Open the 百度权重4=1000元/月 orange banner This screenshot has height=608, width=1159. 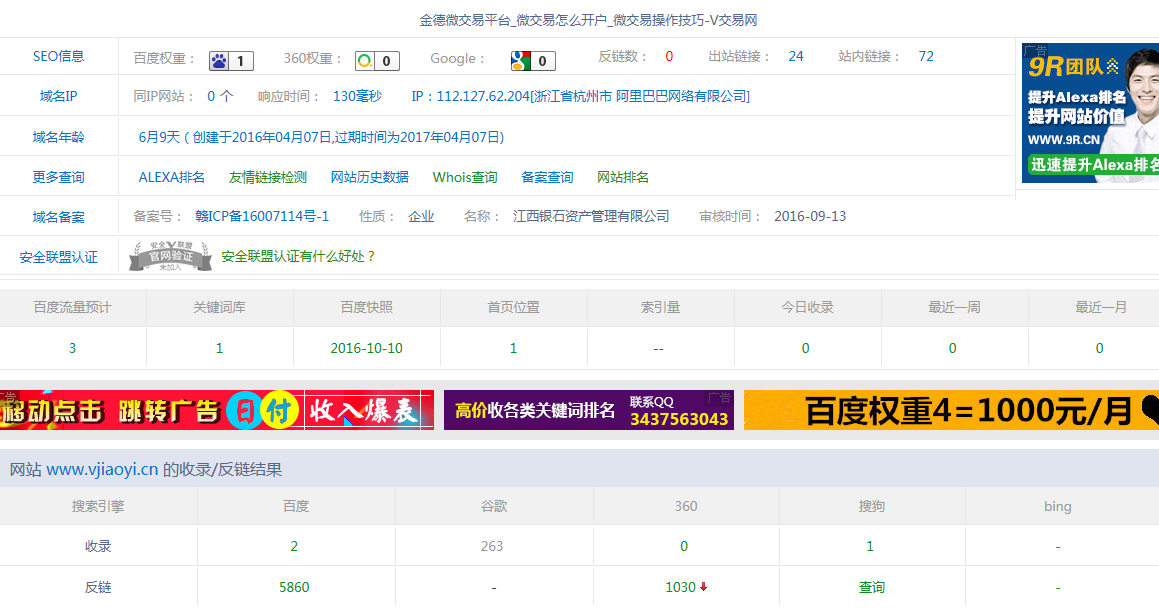[950, 410]
